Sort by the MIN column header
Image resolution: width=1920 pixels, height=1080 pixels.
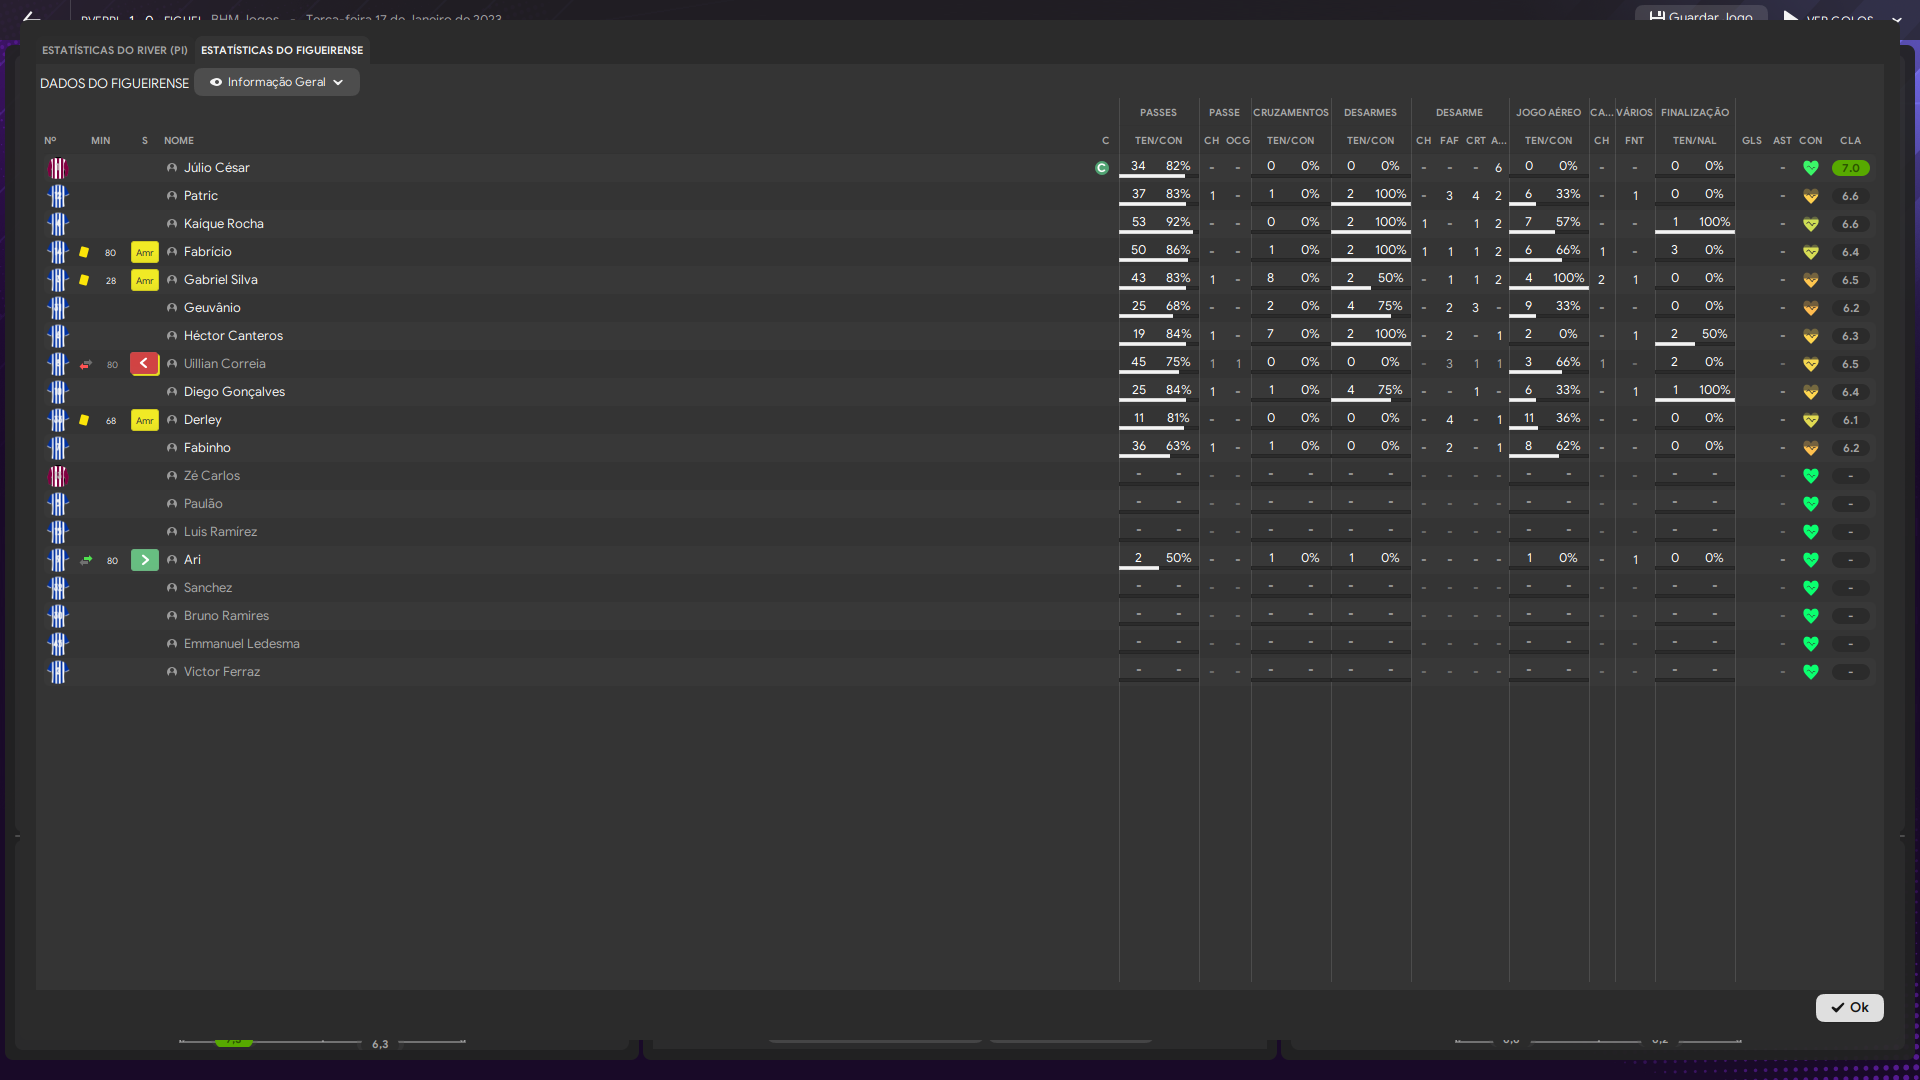tap(101, 141)
